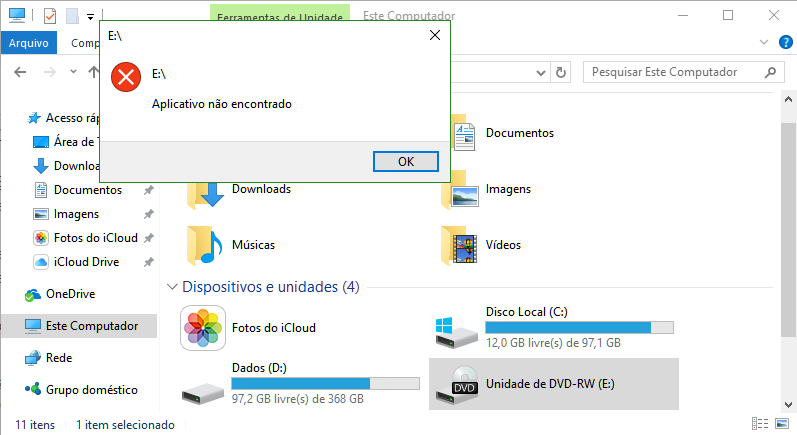
Task: Close the E:\ error dialog
Action: [435, 35]
